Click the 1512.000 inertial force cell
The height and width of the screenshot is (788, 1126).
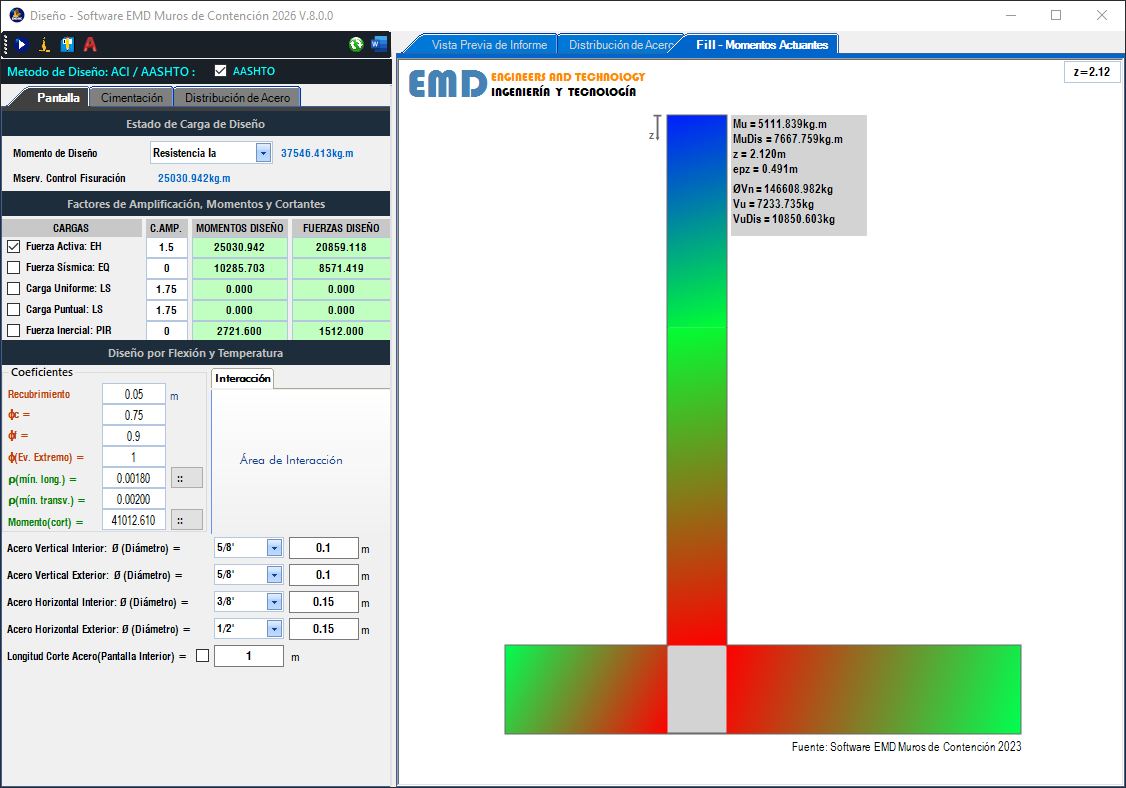[x=341, y=330]
